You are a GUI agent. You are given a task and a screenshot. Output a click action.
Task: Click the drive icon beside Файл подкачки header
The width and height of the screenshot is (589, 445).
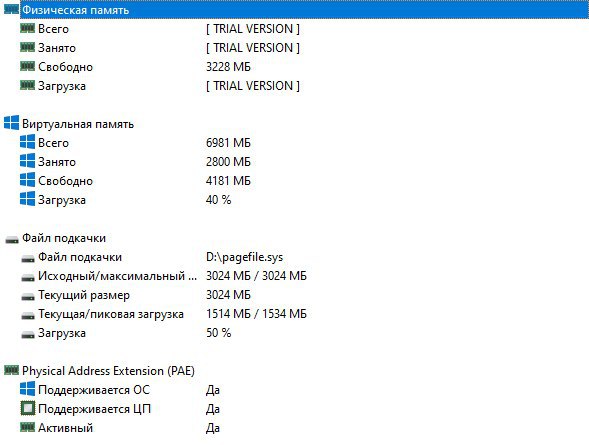click(x=12, y=239)
